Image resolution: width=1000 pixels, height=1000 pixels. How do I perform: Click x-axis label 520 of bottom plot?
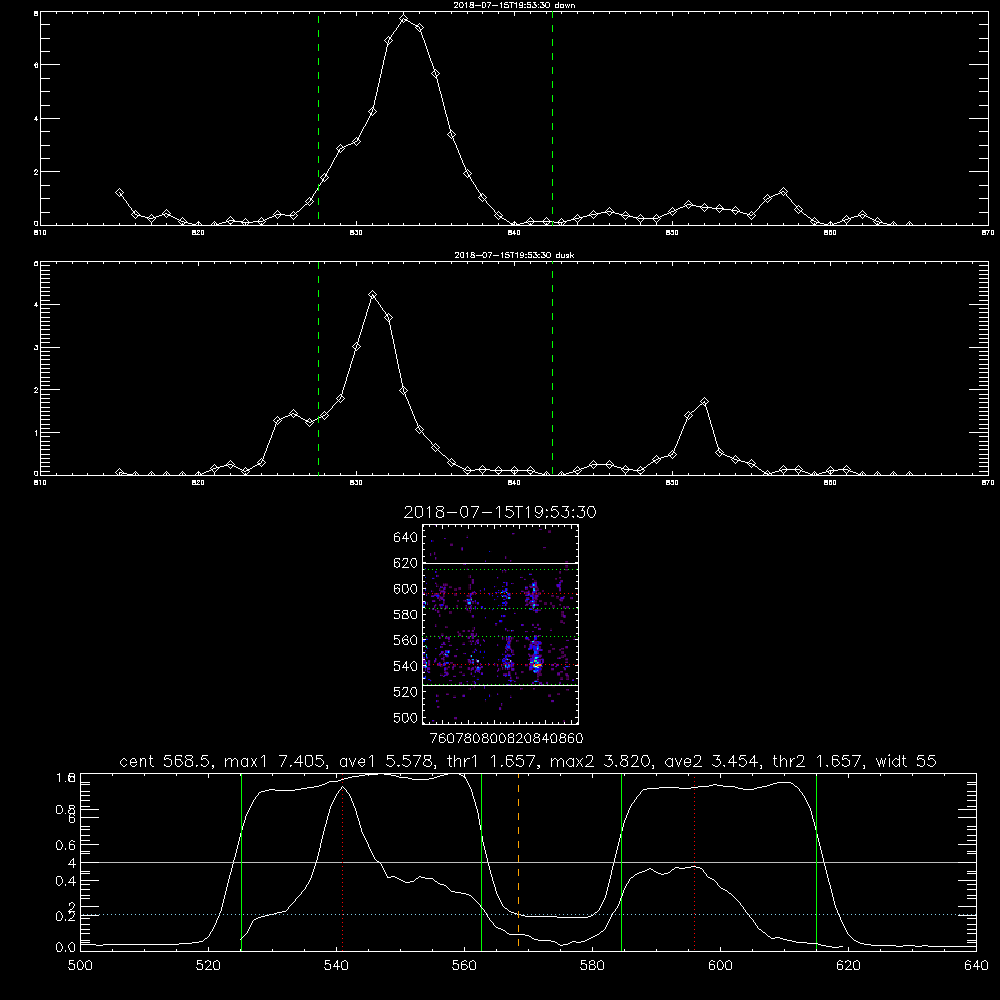point(208,965)
